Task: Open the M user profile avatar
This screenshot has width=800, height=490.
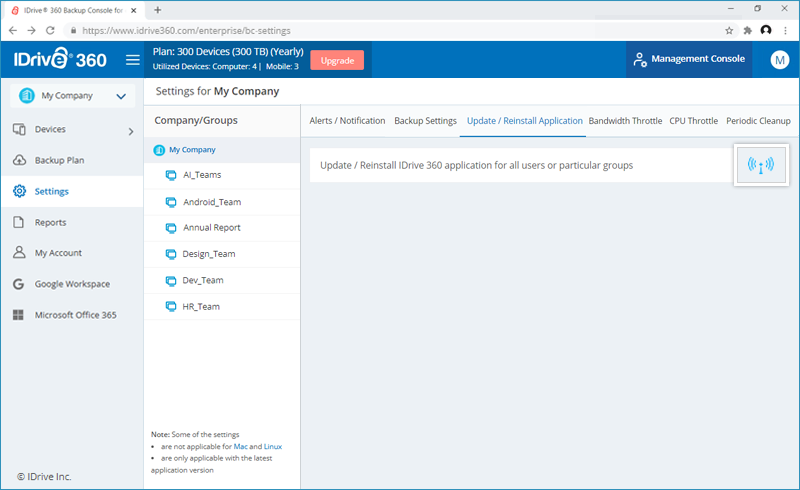Action: pos(780,60)
